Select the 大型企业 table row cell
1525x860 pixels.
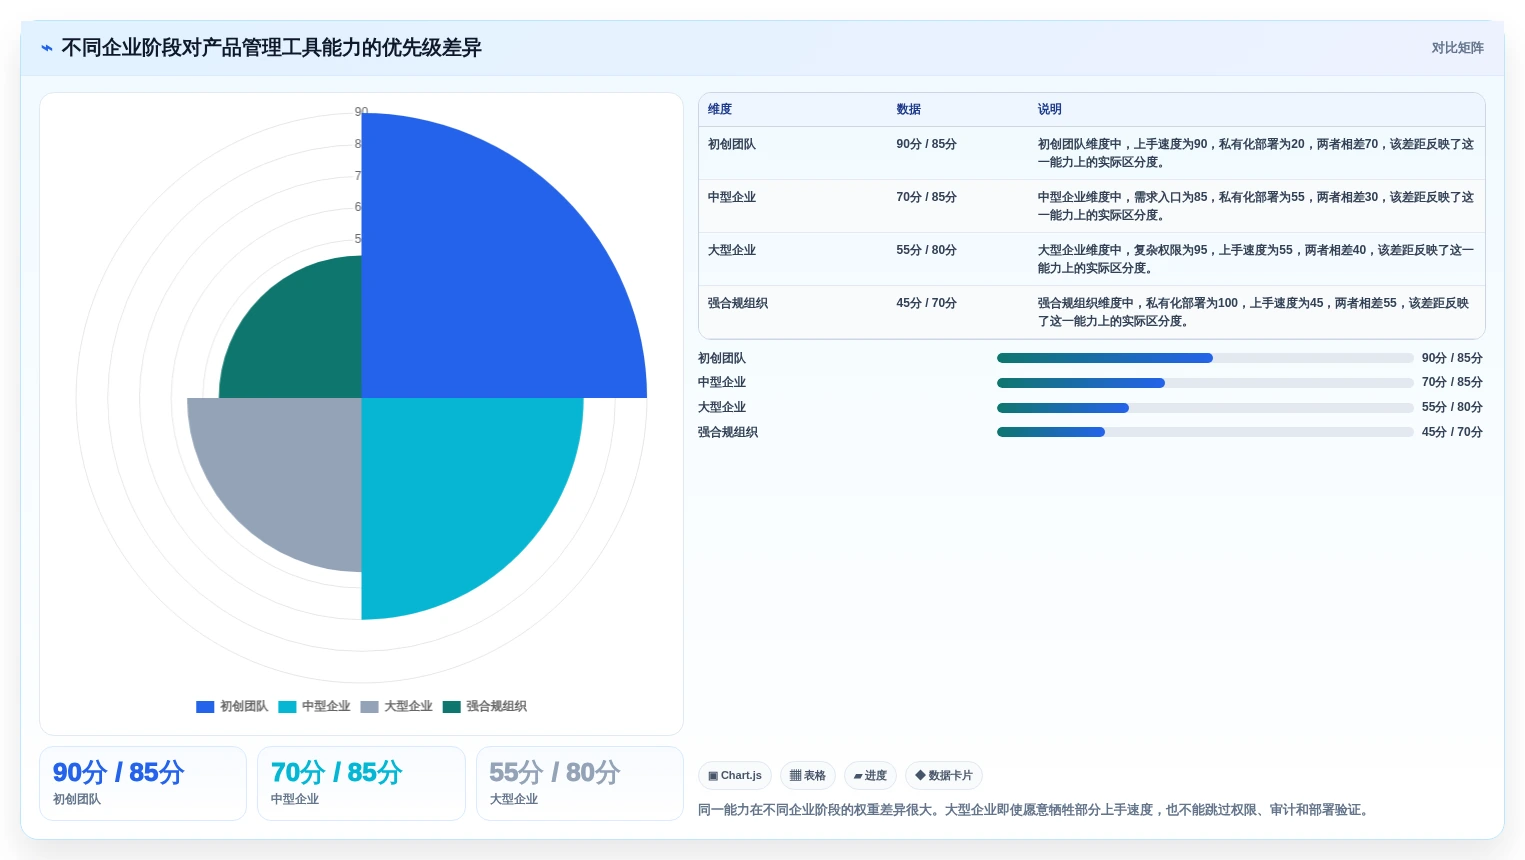pos(732,251)
